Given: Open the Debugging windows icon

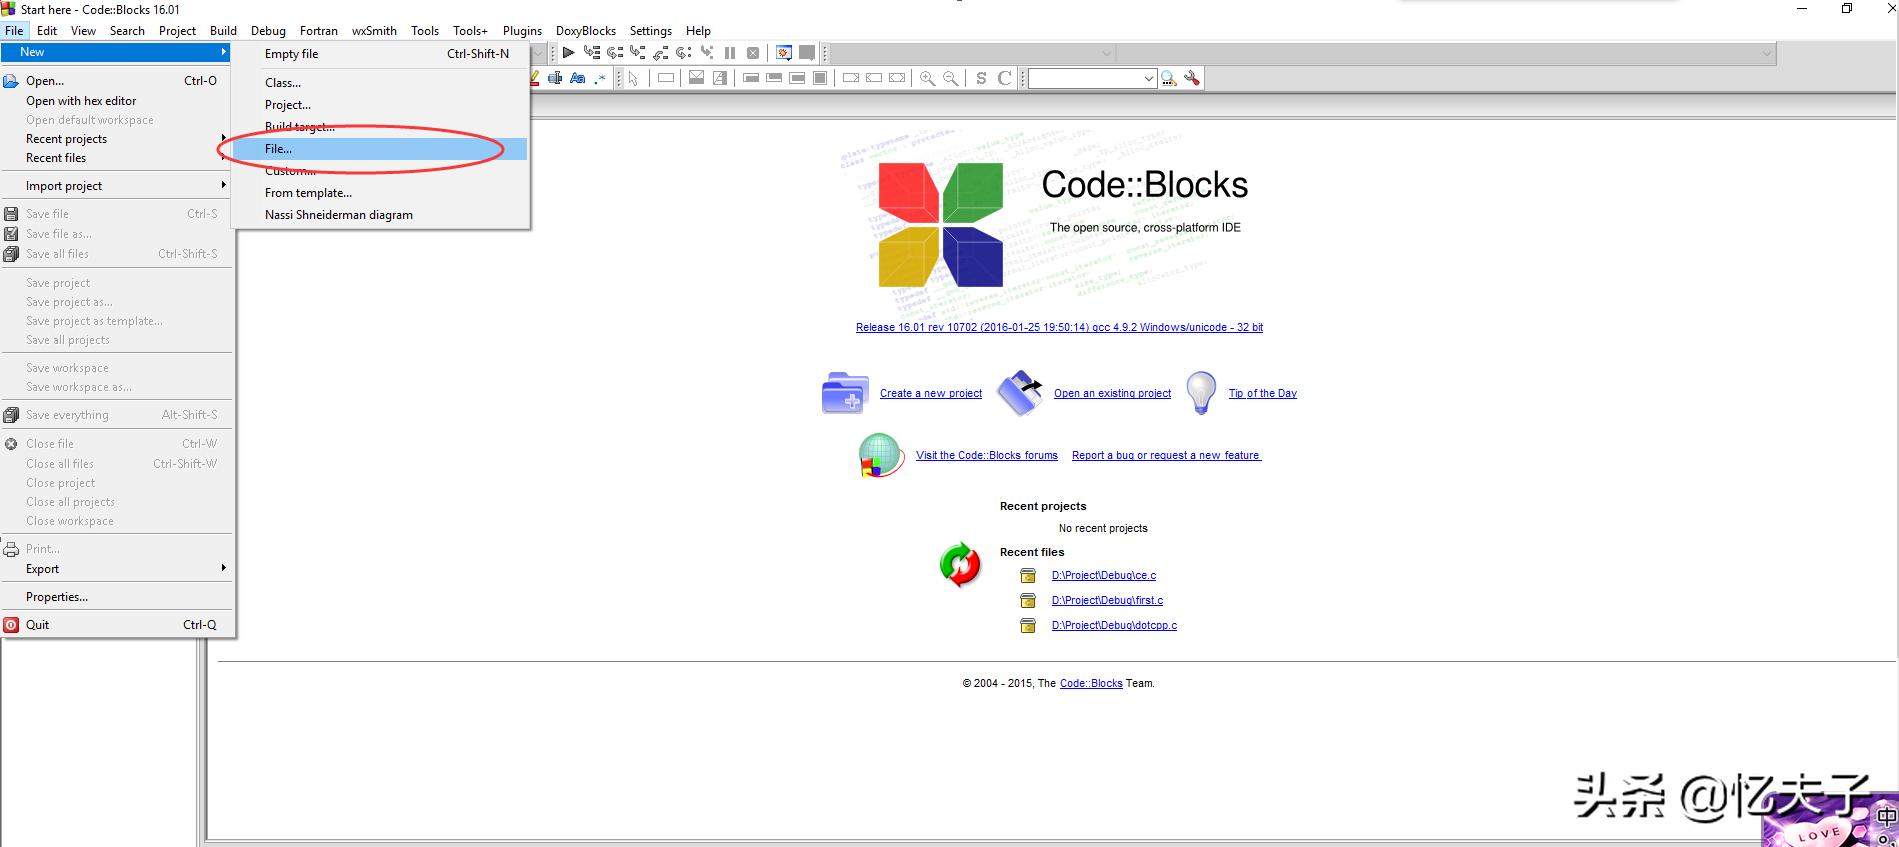Looking at the screenshot, I should (784, 53).
